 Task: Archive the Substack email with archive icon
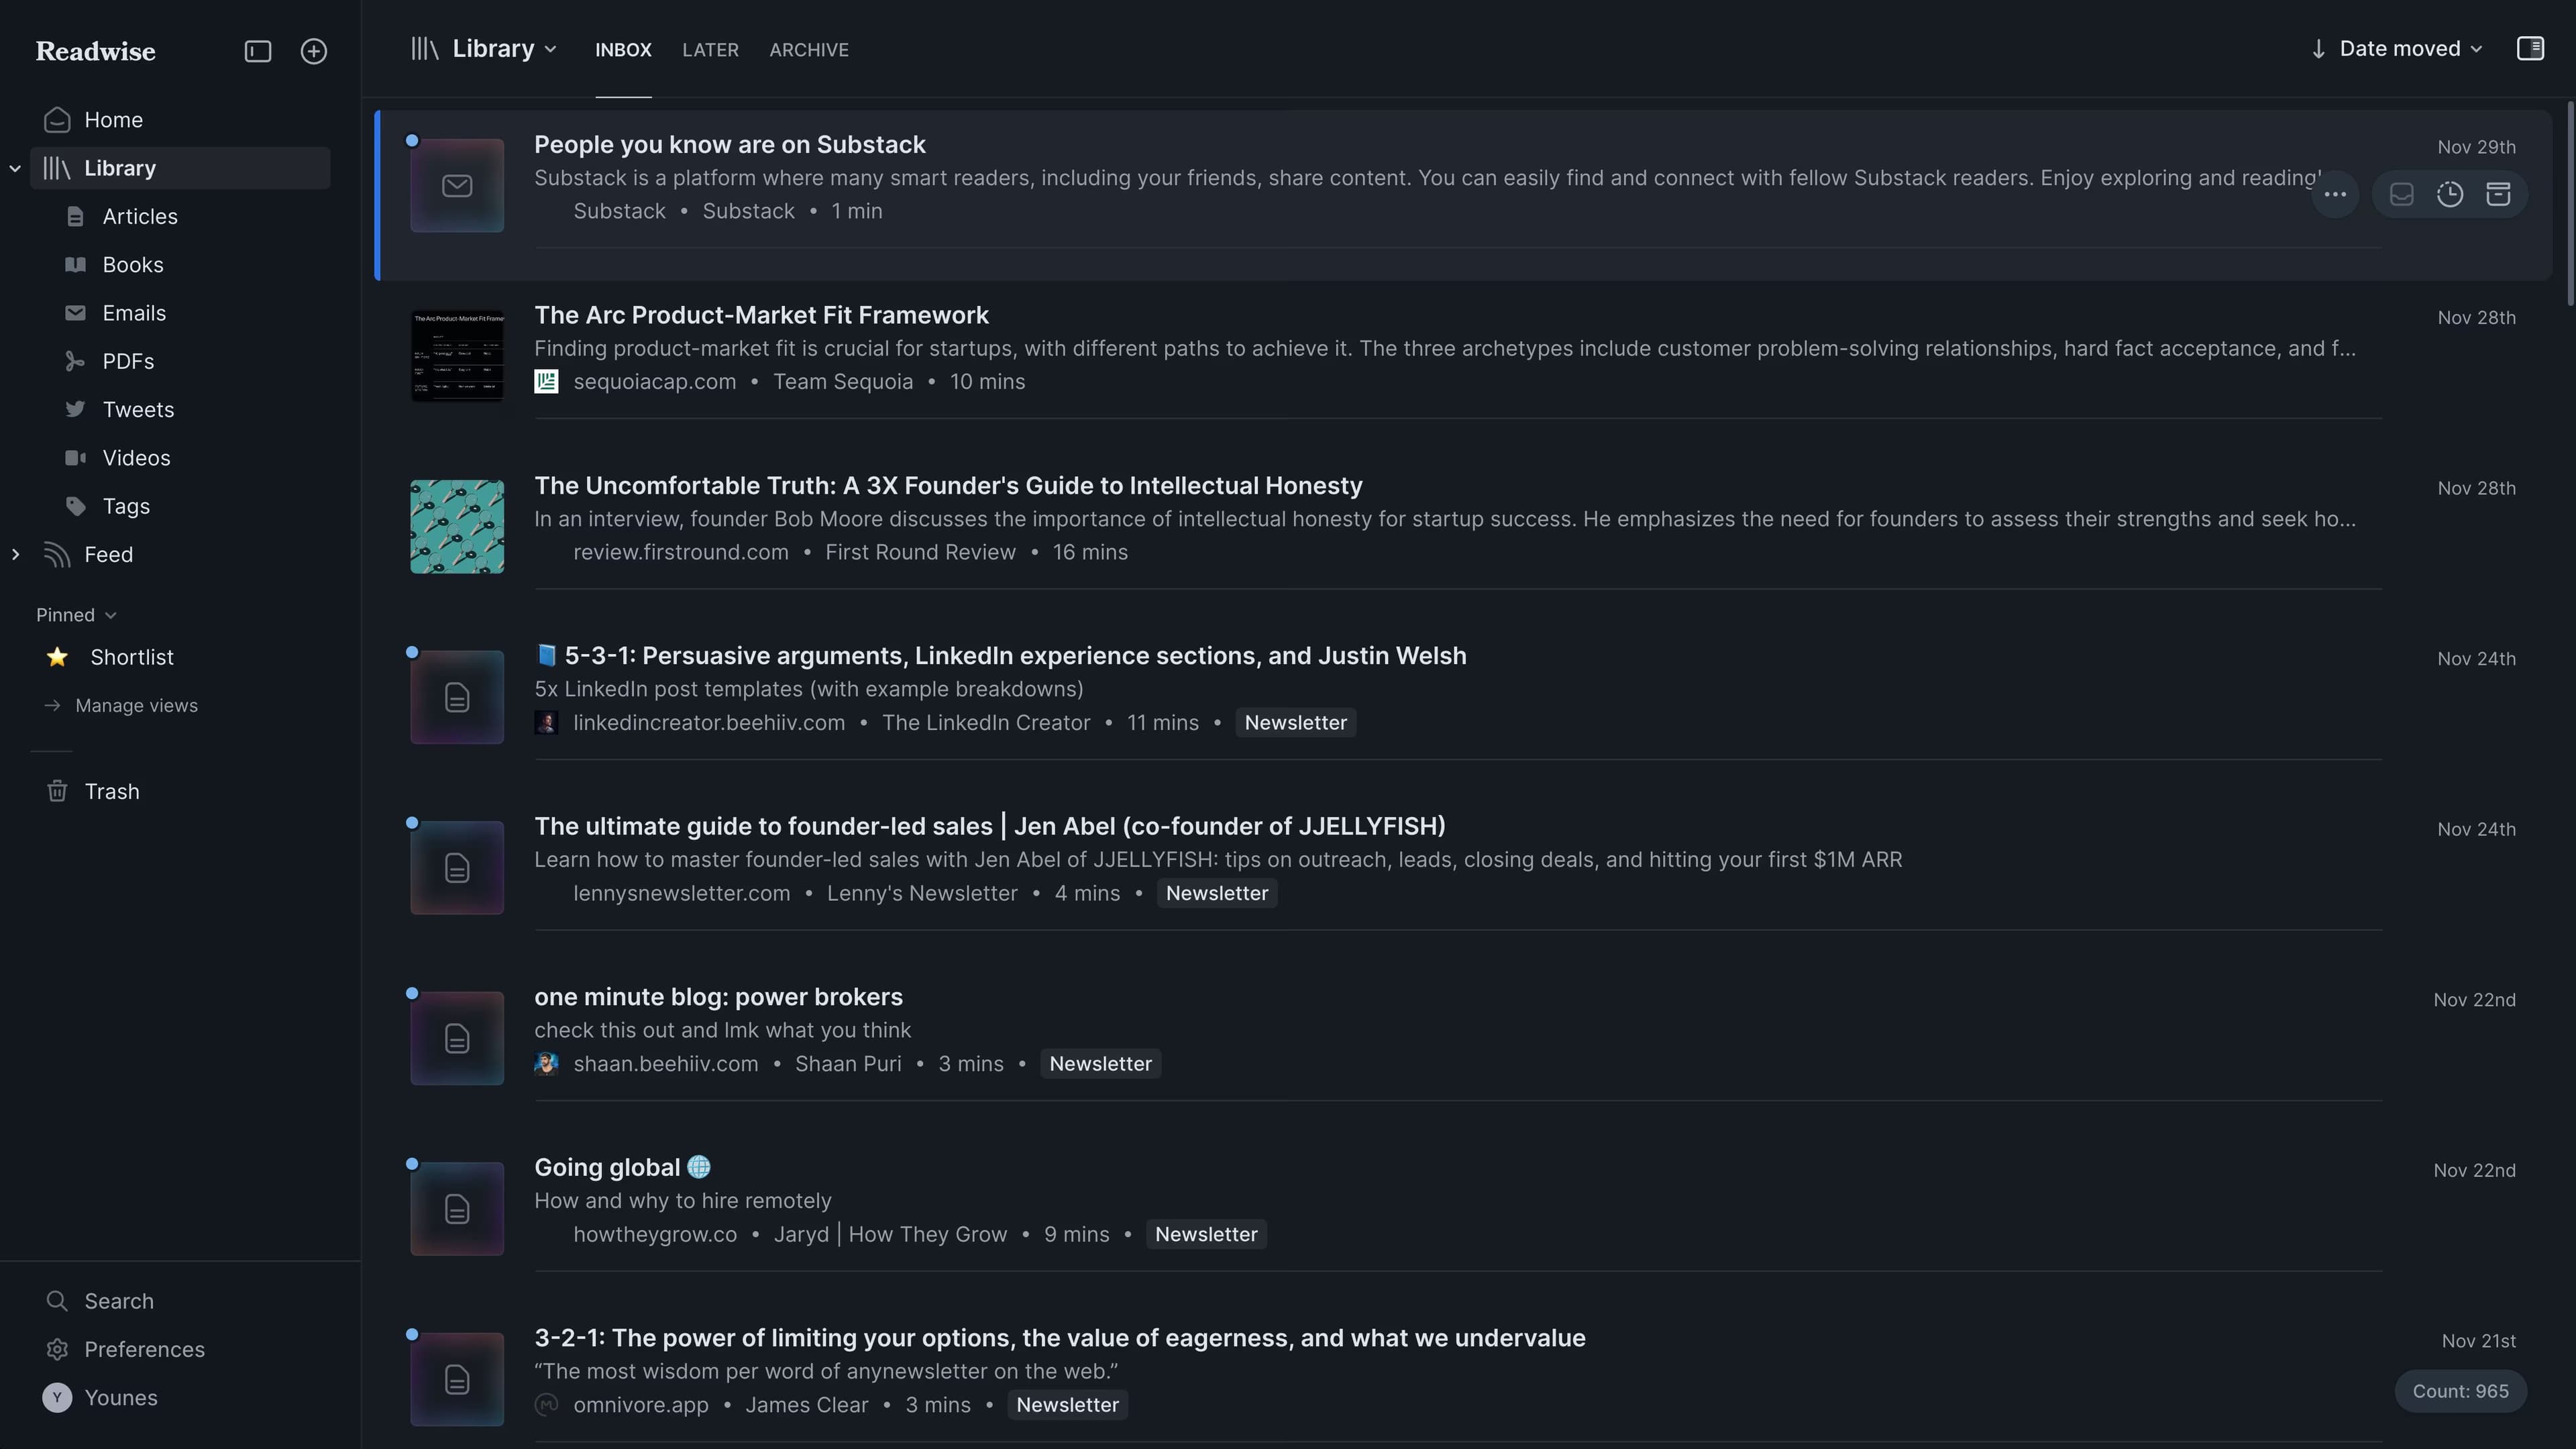point(2498,195)
